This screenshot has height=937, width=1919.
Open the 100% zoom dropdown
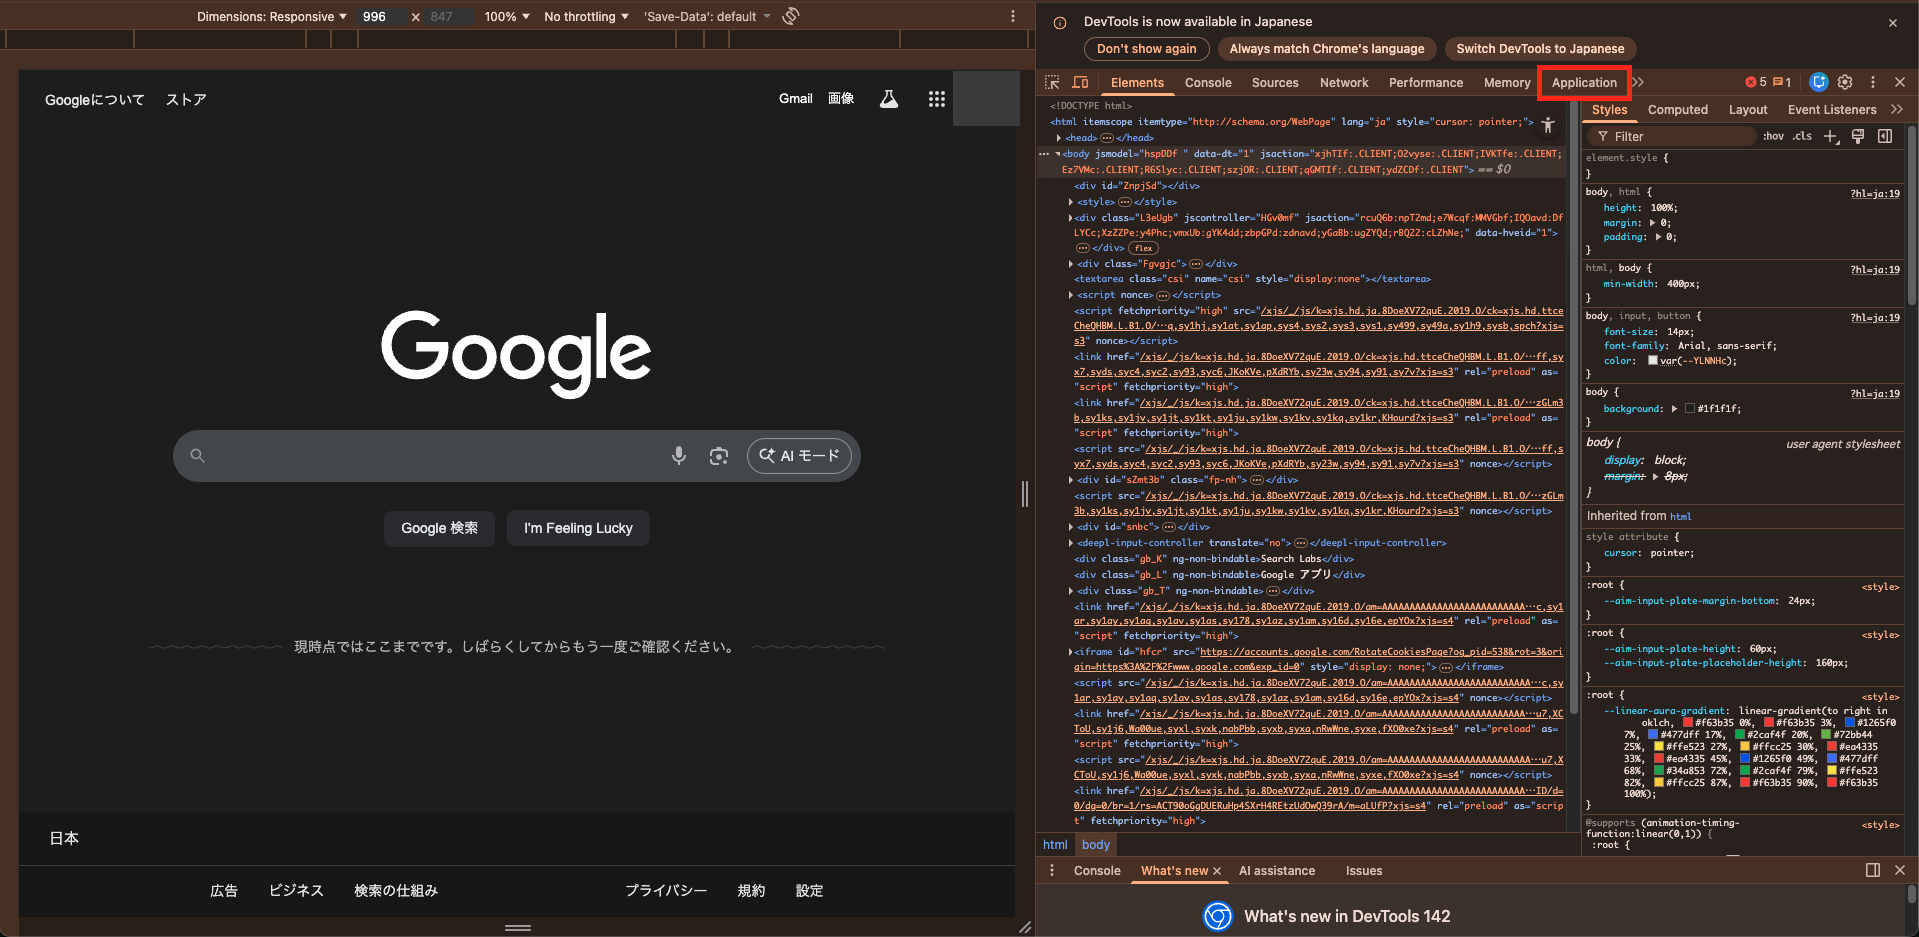coord(506,16)
